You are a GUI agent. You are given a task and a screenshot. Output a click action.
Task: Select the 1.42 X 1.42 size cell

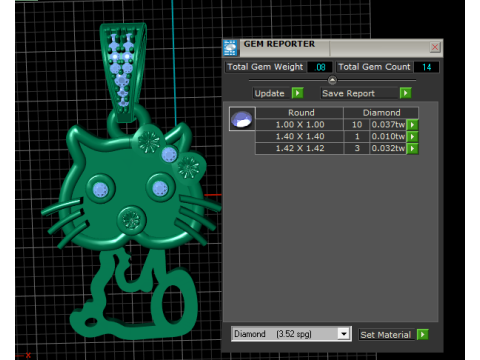(300, 148)
